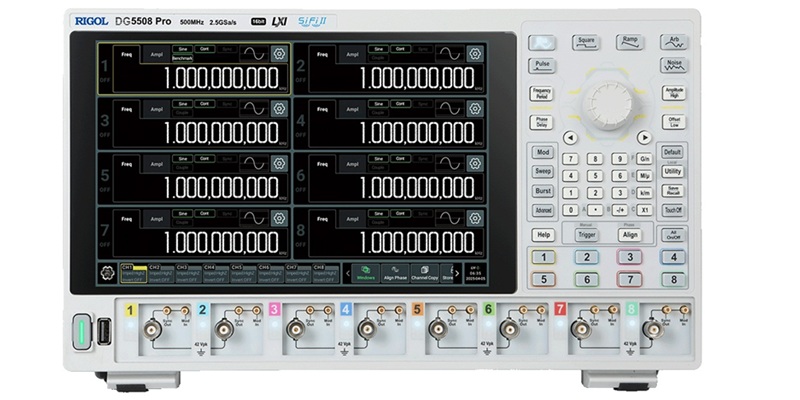
Task: Select the CH1 status tab
Action: [x=133, y=273]
